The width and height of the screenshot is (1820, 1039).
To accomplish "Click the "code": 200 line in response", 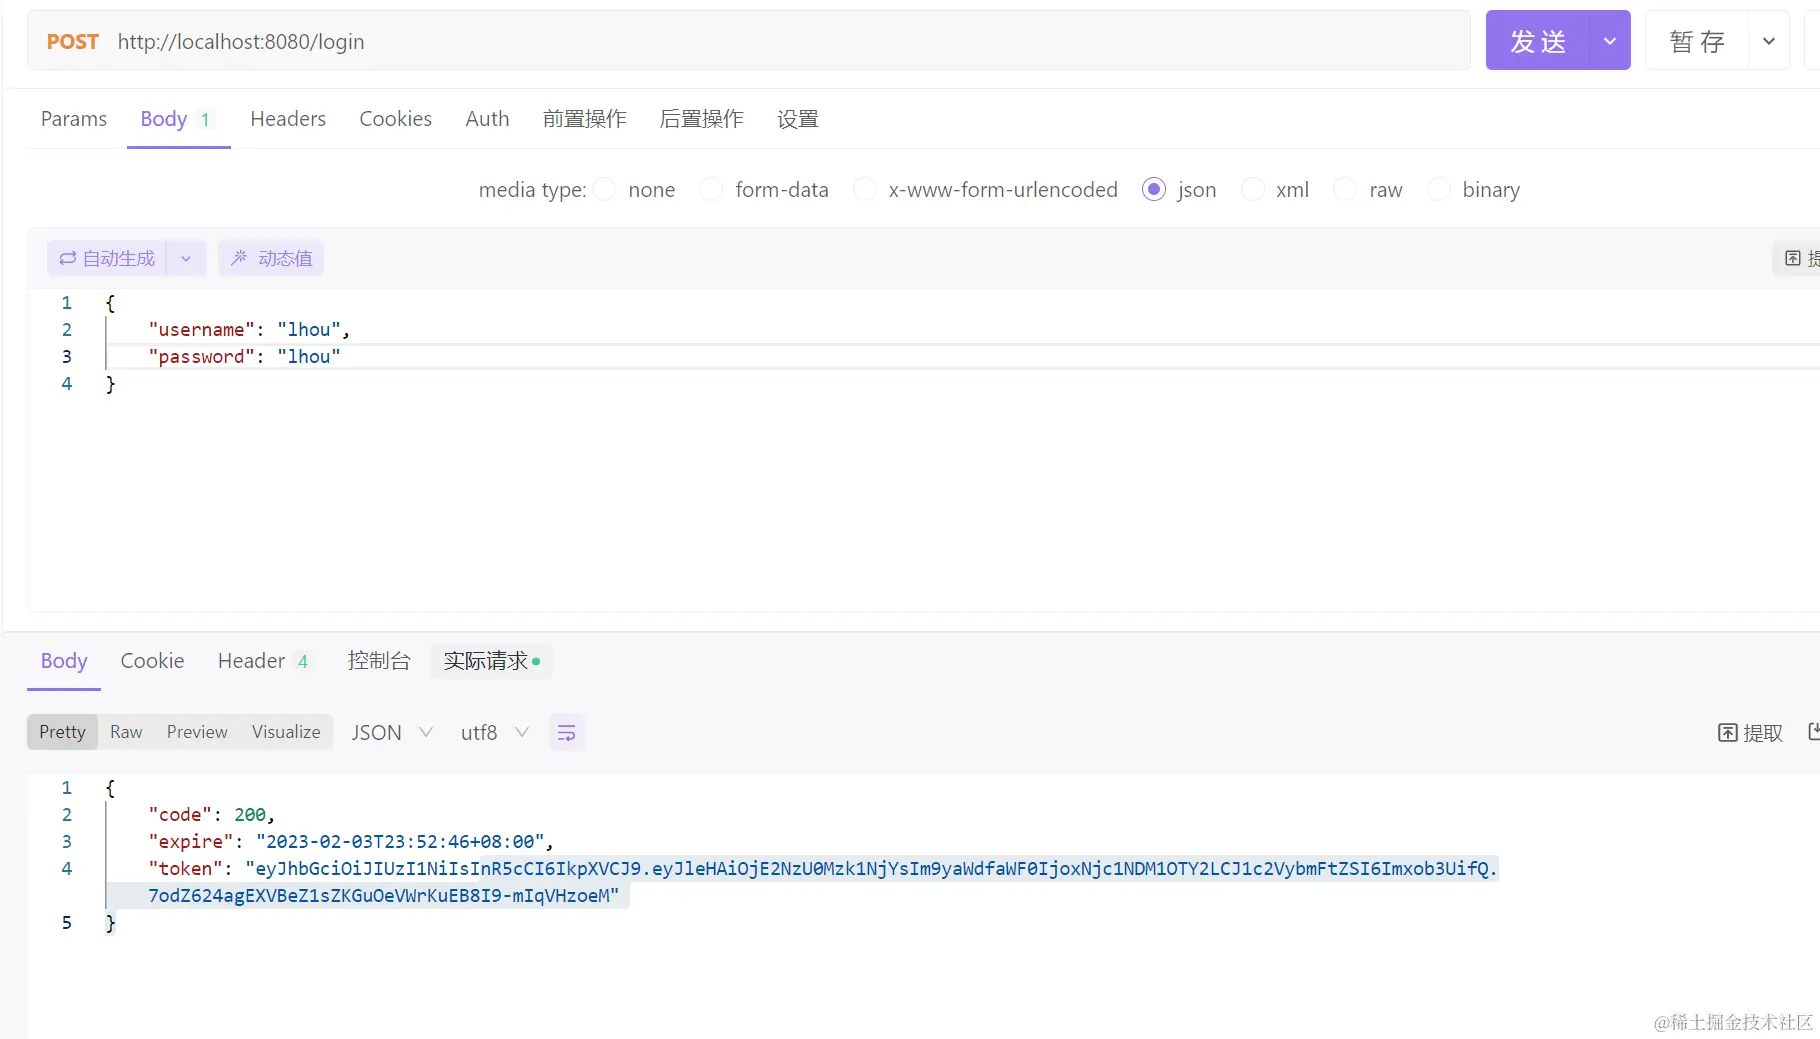I will (x=211, y=815).
